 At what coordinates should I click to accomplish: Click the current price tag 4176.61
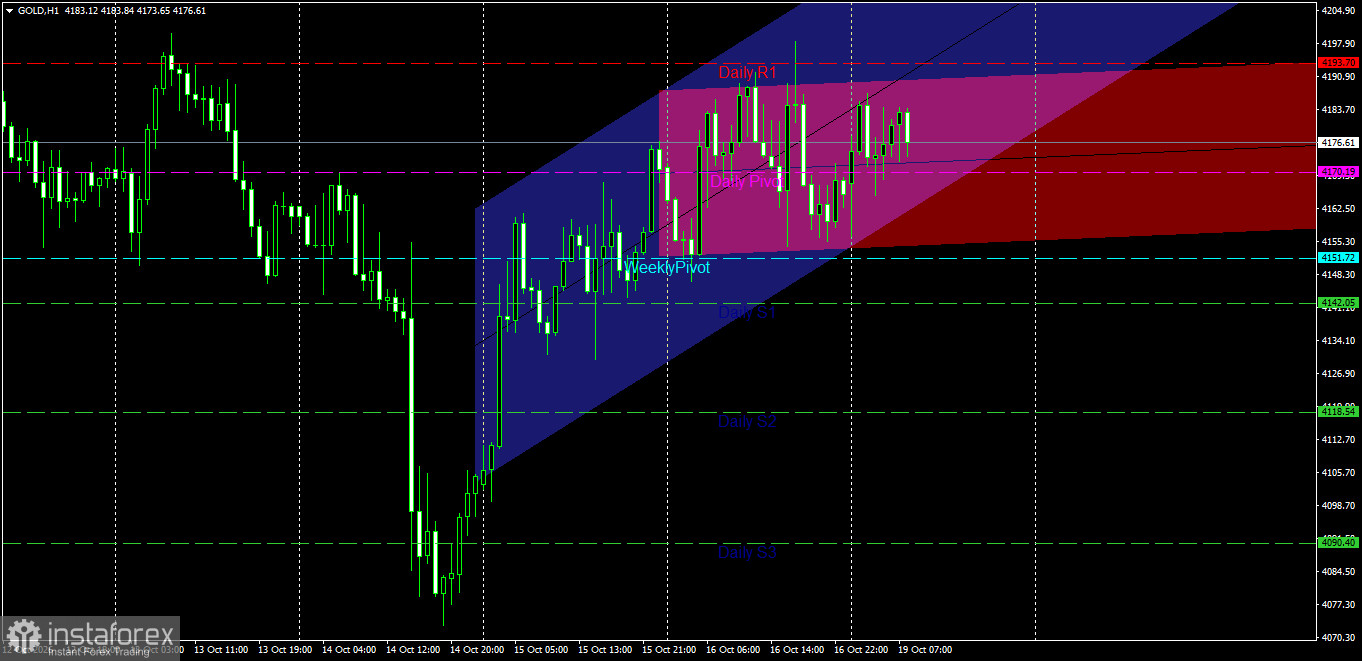(1338, 143)
